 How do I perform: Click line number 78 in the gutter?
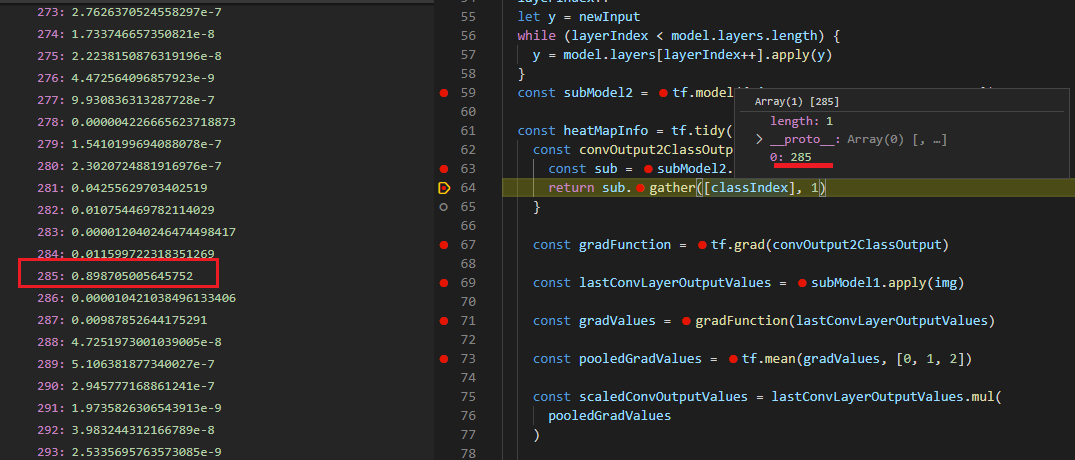click(x=468, y=453)
